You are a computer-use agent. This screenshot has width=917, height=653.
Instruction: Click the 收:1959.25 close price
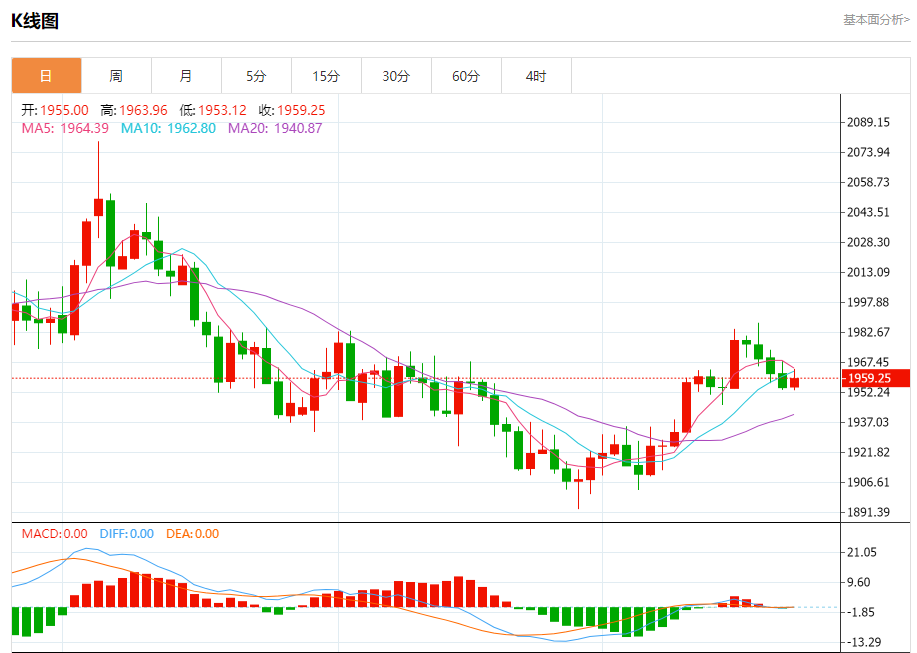pyautogui.click(x=292, y=110)
